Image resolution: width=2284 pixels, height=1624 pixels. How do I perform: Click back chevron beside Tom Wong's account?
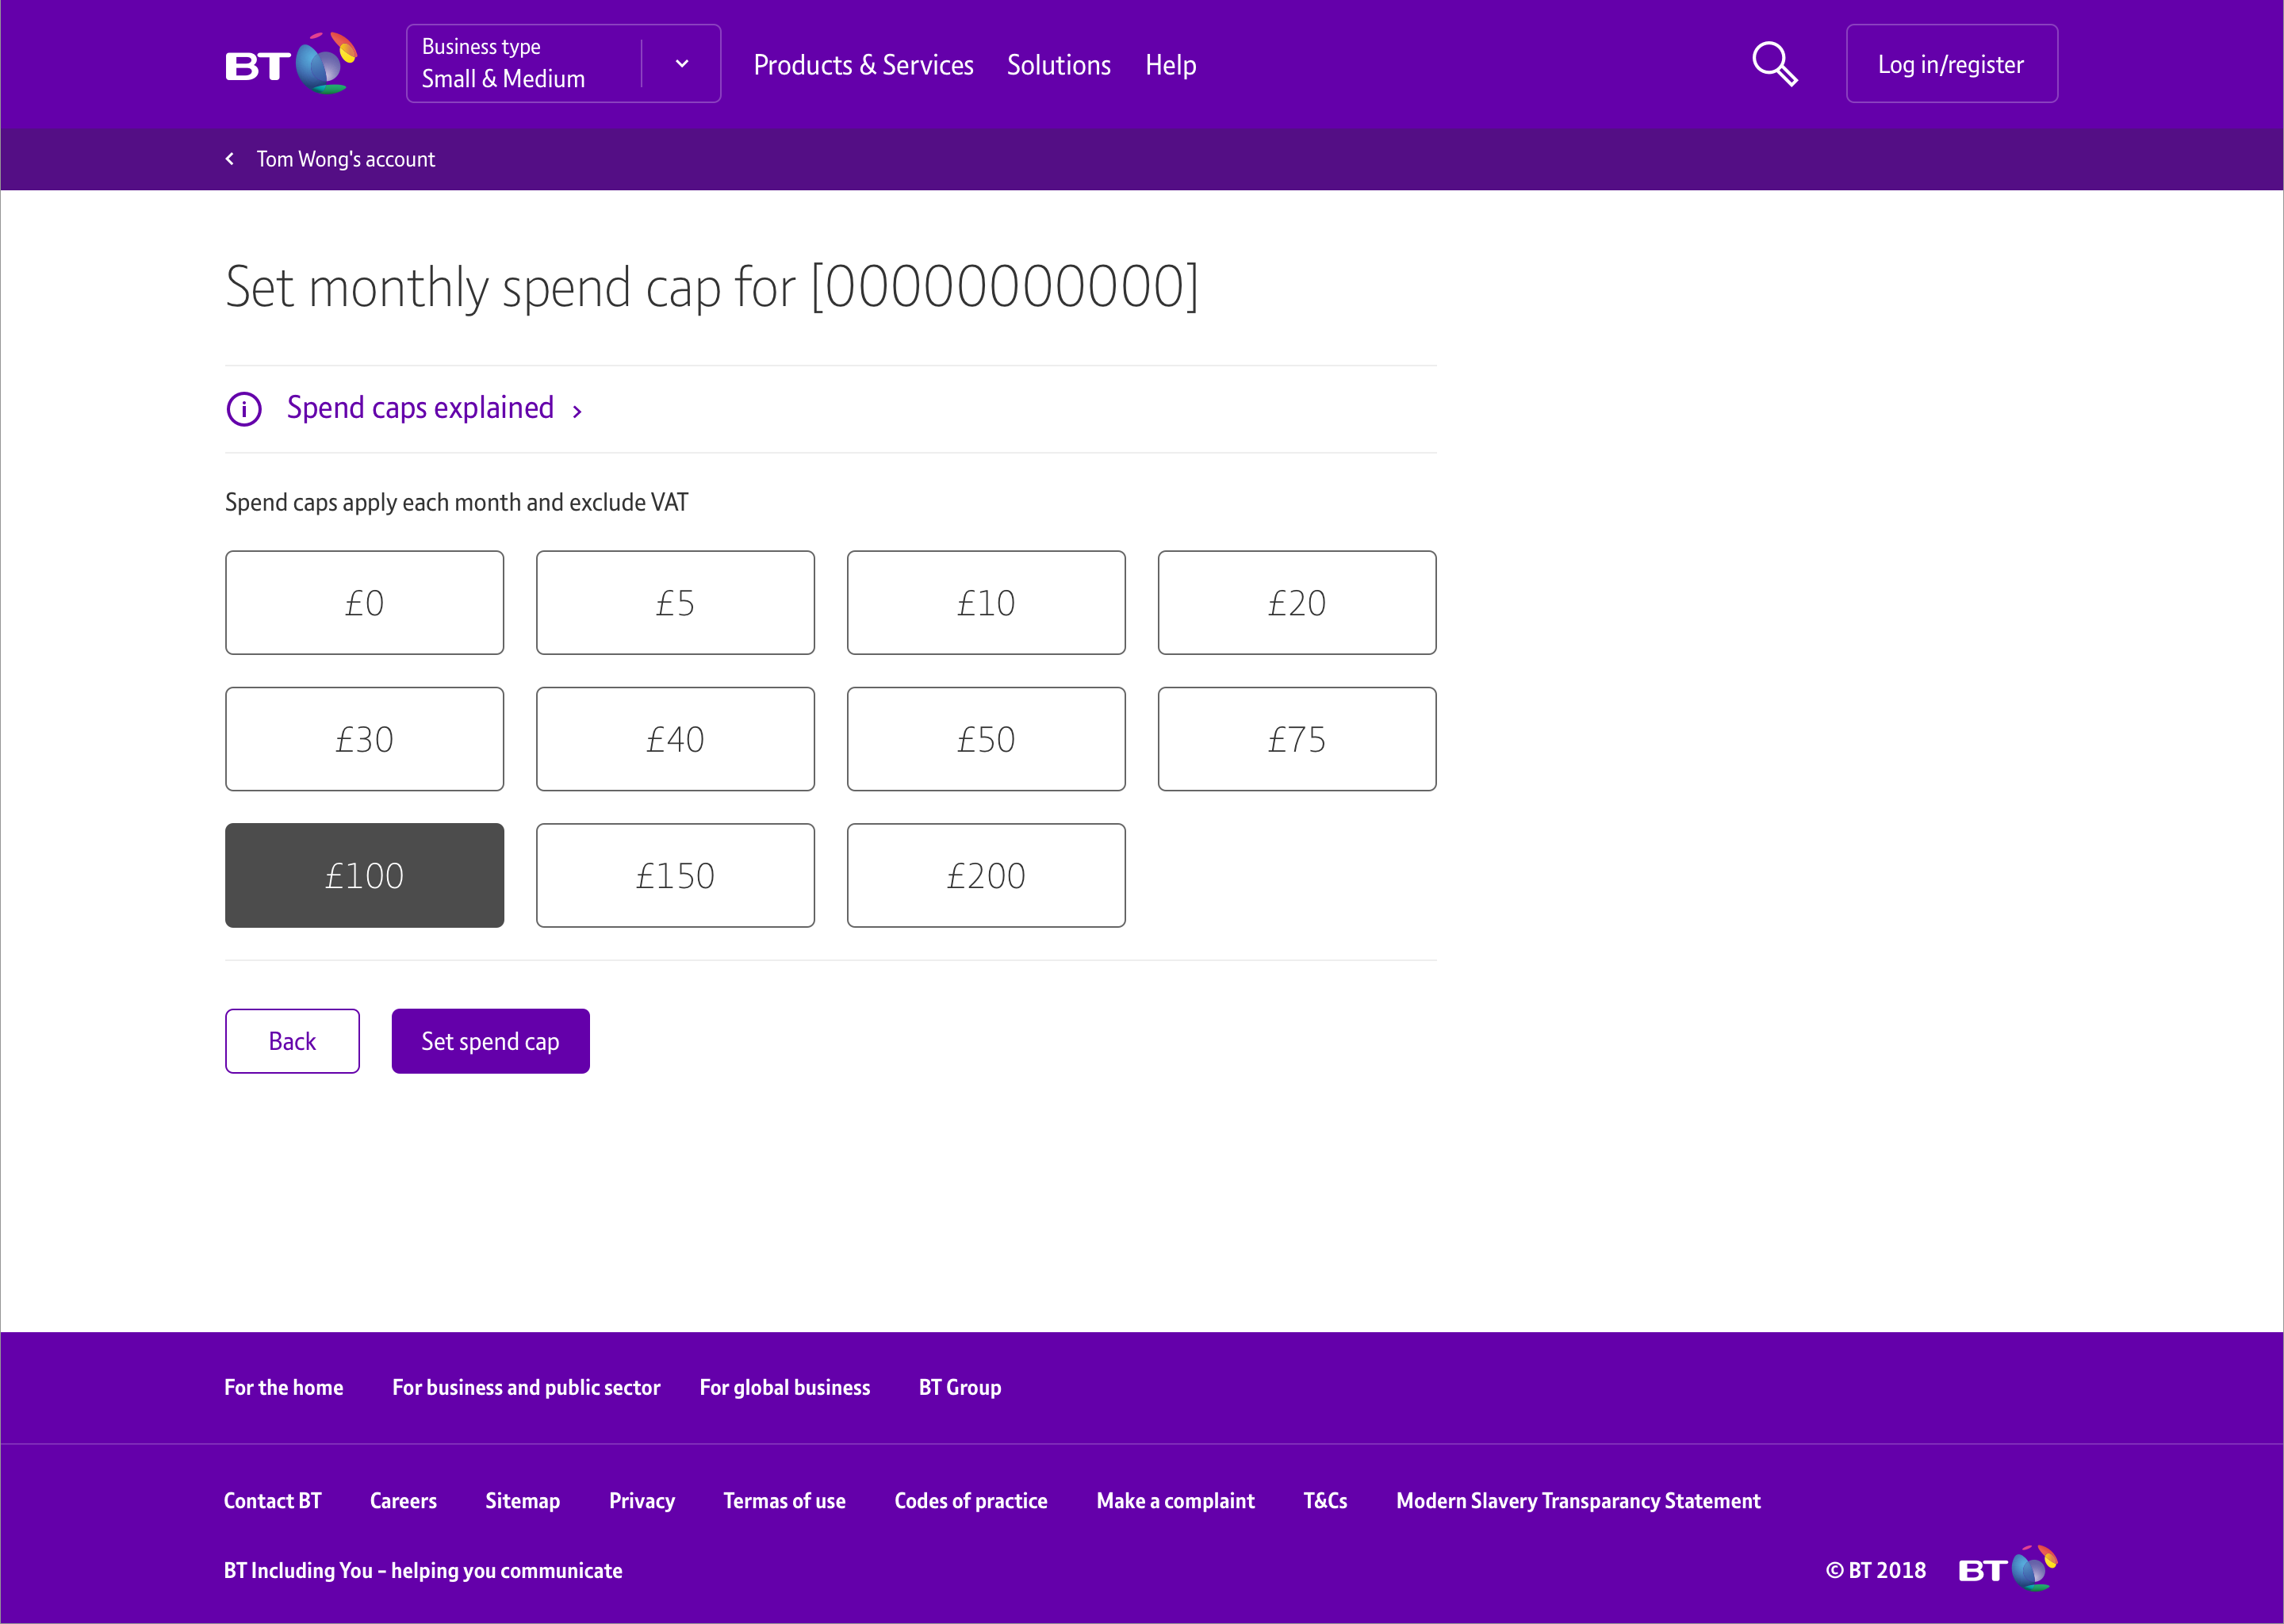coord(230,159)
